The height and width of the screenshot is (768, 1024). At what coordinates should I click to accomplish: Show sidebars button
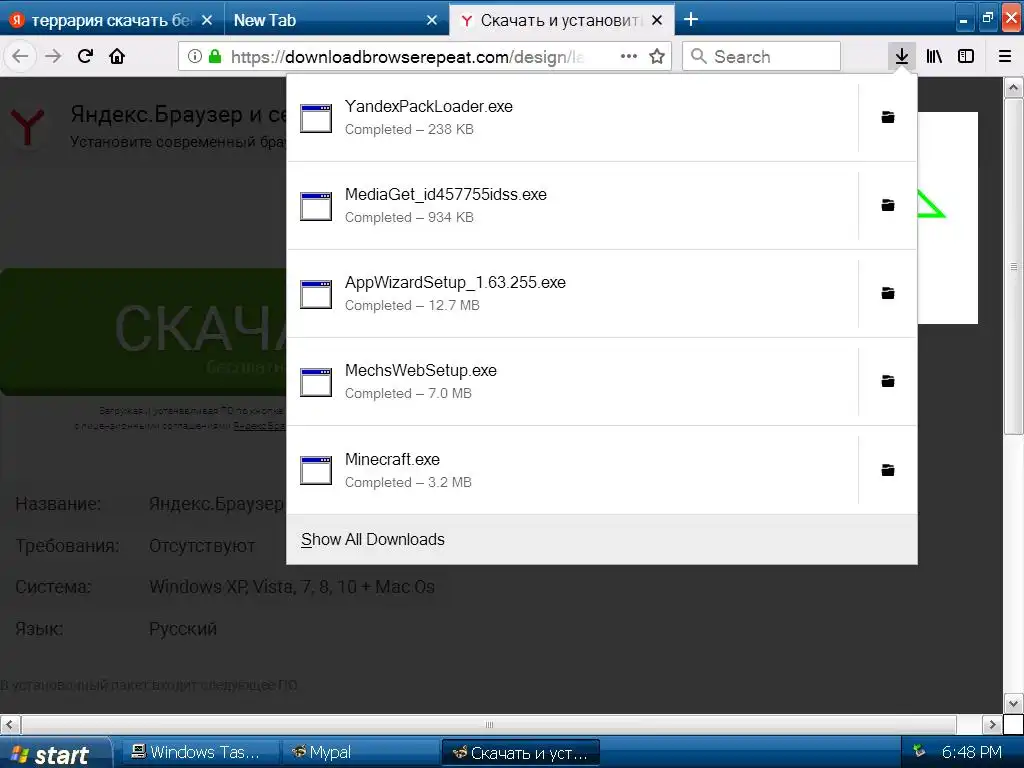tap(966, 56)
